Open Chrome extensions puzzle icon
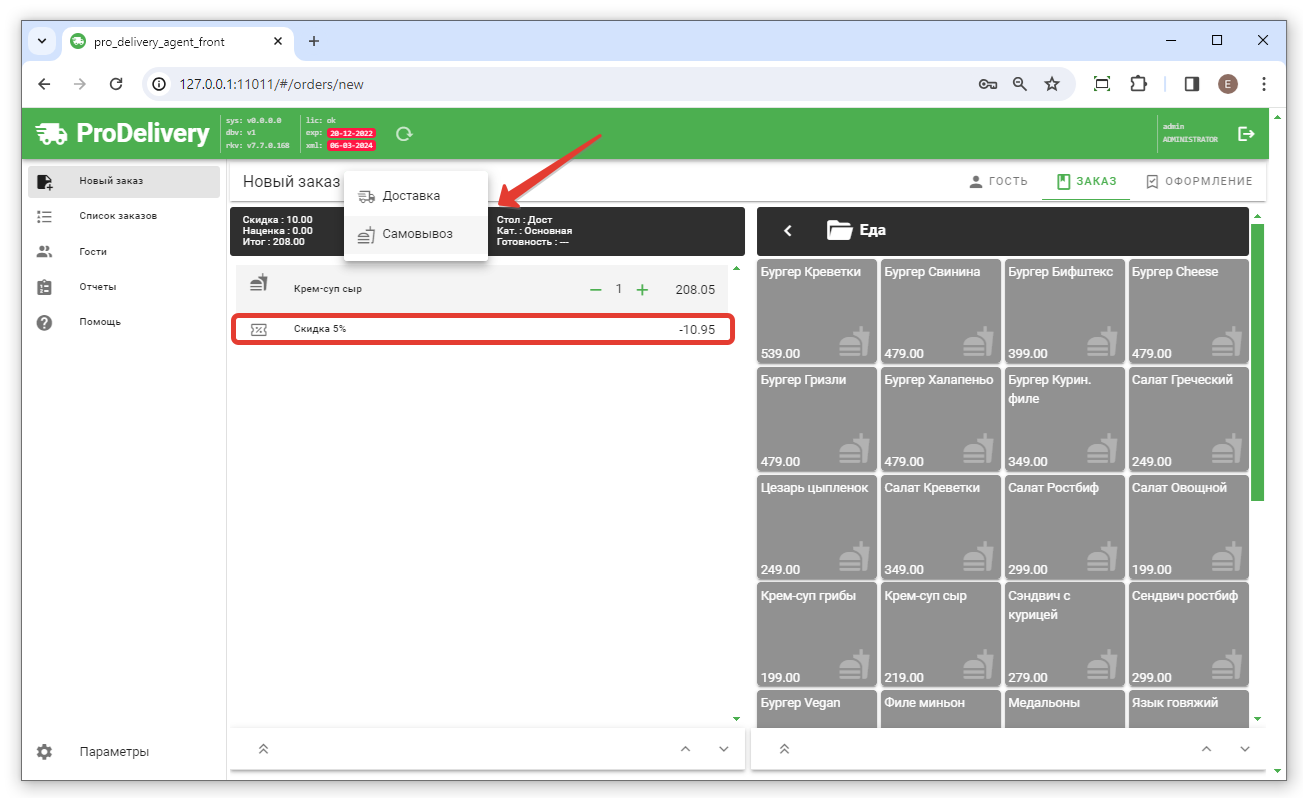The height and width of the screenshot is (798, 1303). [1138, 84]
